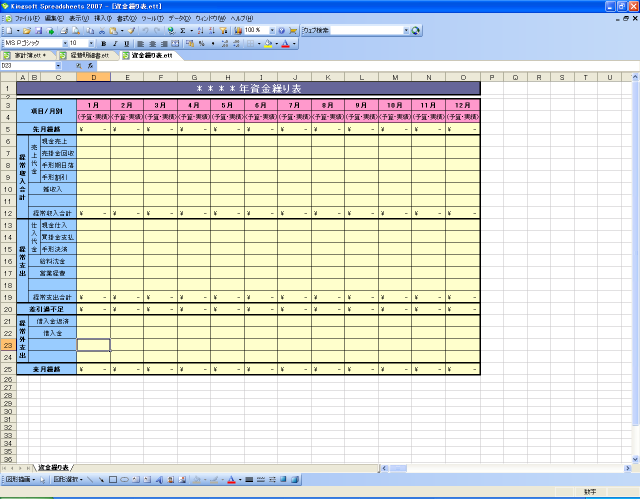Viewport: 640px width, 499px height.
Task: Toggle Bold formatting
Action: pos(103,44)
